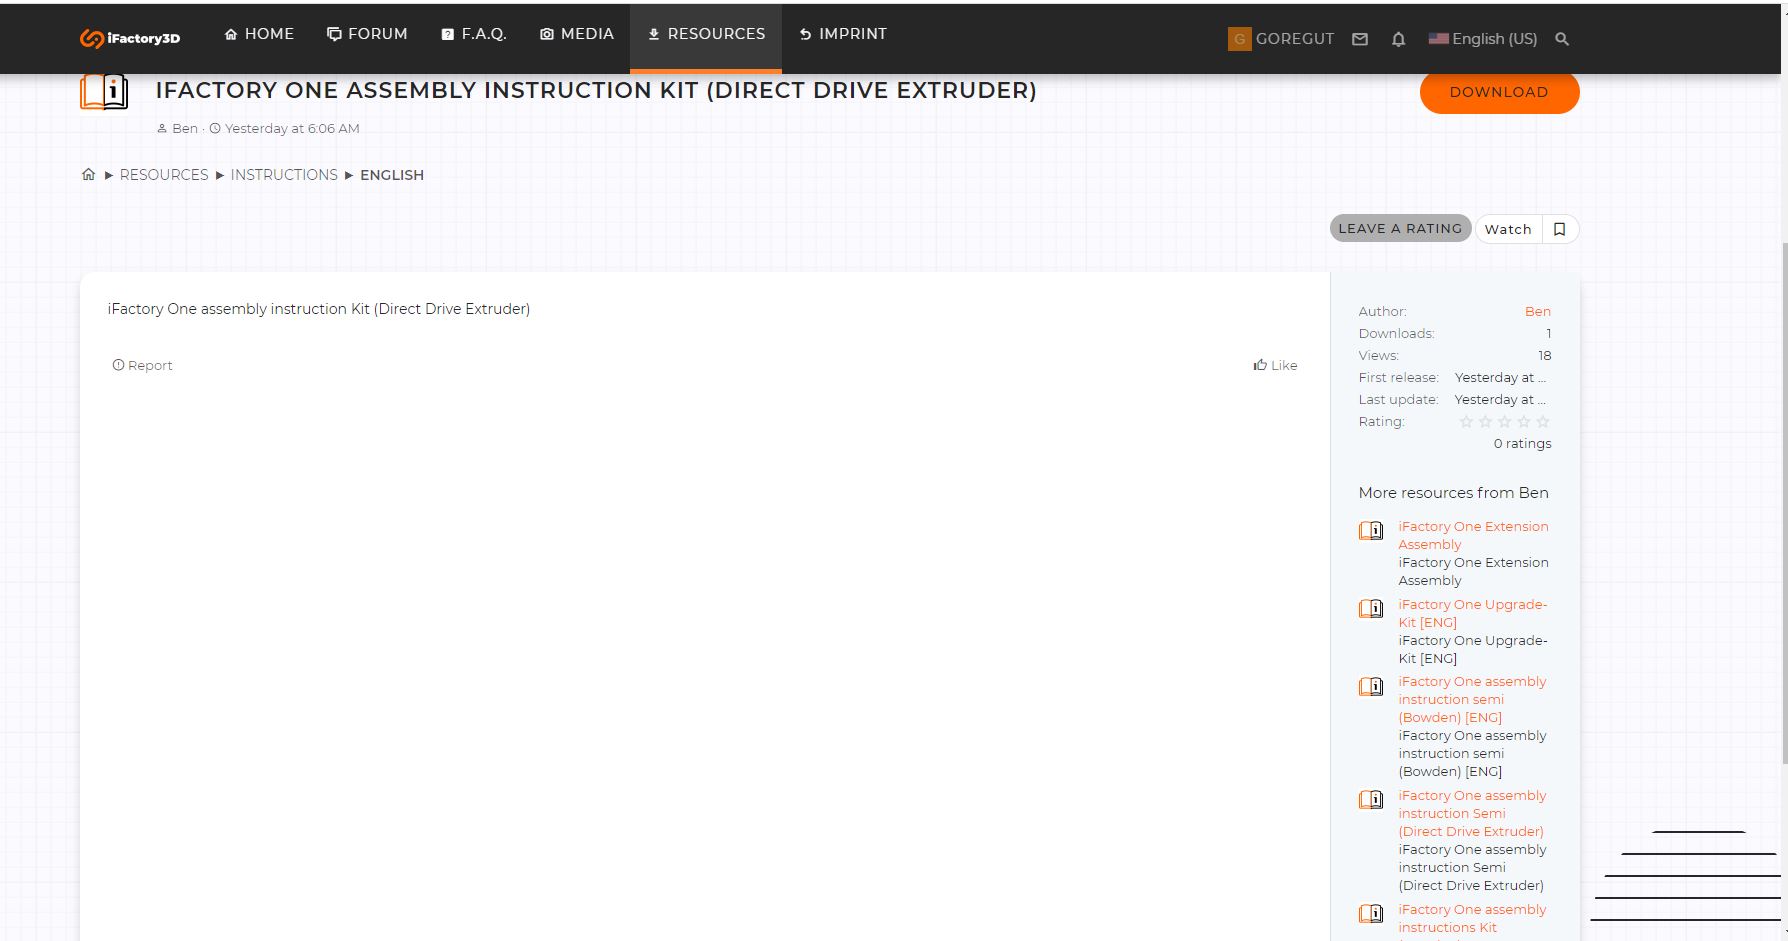Click the '0 ratings' text

(x=1522, y=443)
